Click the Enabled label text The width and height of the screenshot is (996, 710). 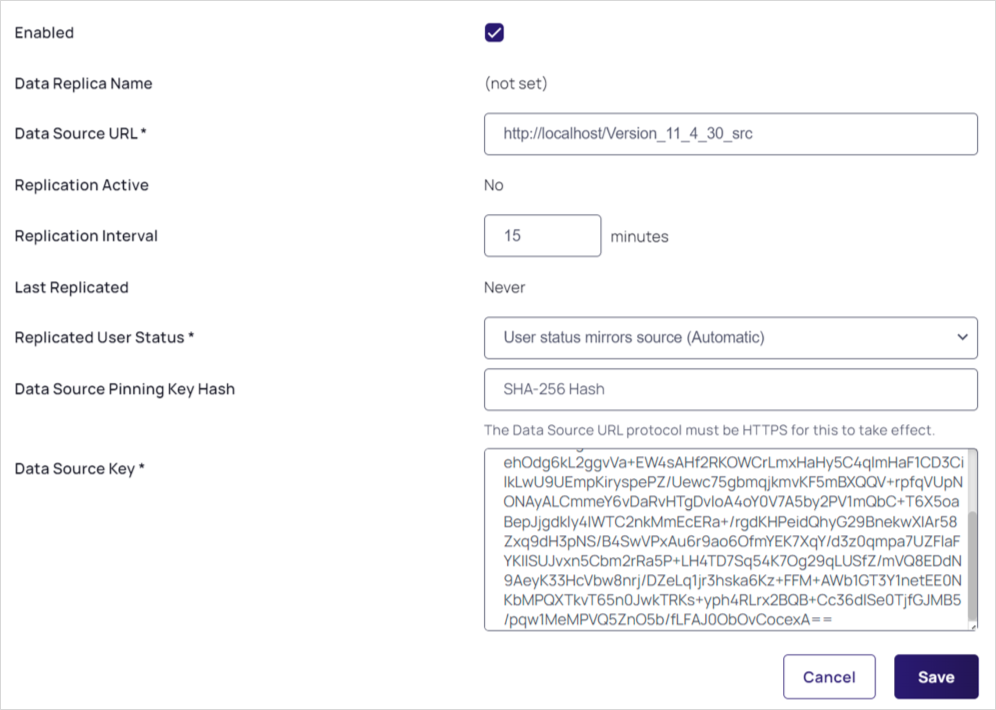click(44, 33)
